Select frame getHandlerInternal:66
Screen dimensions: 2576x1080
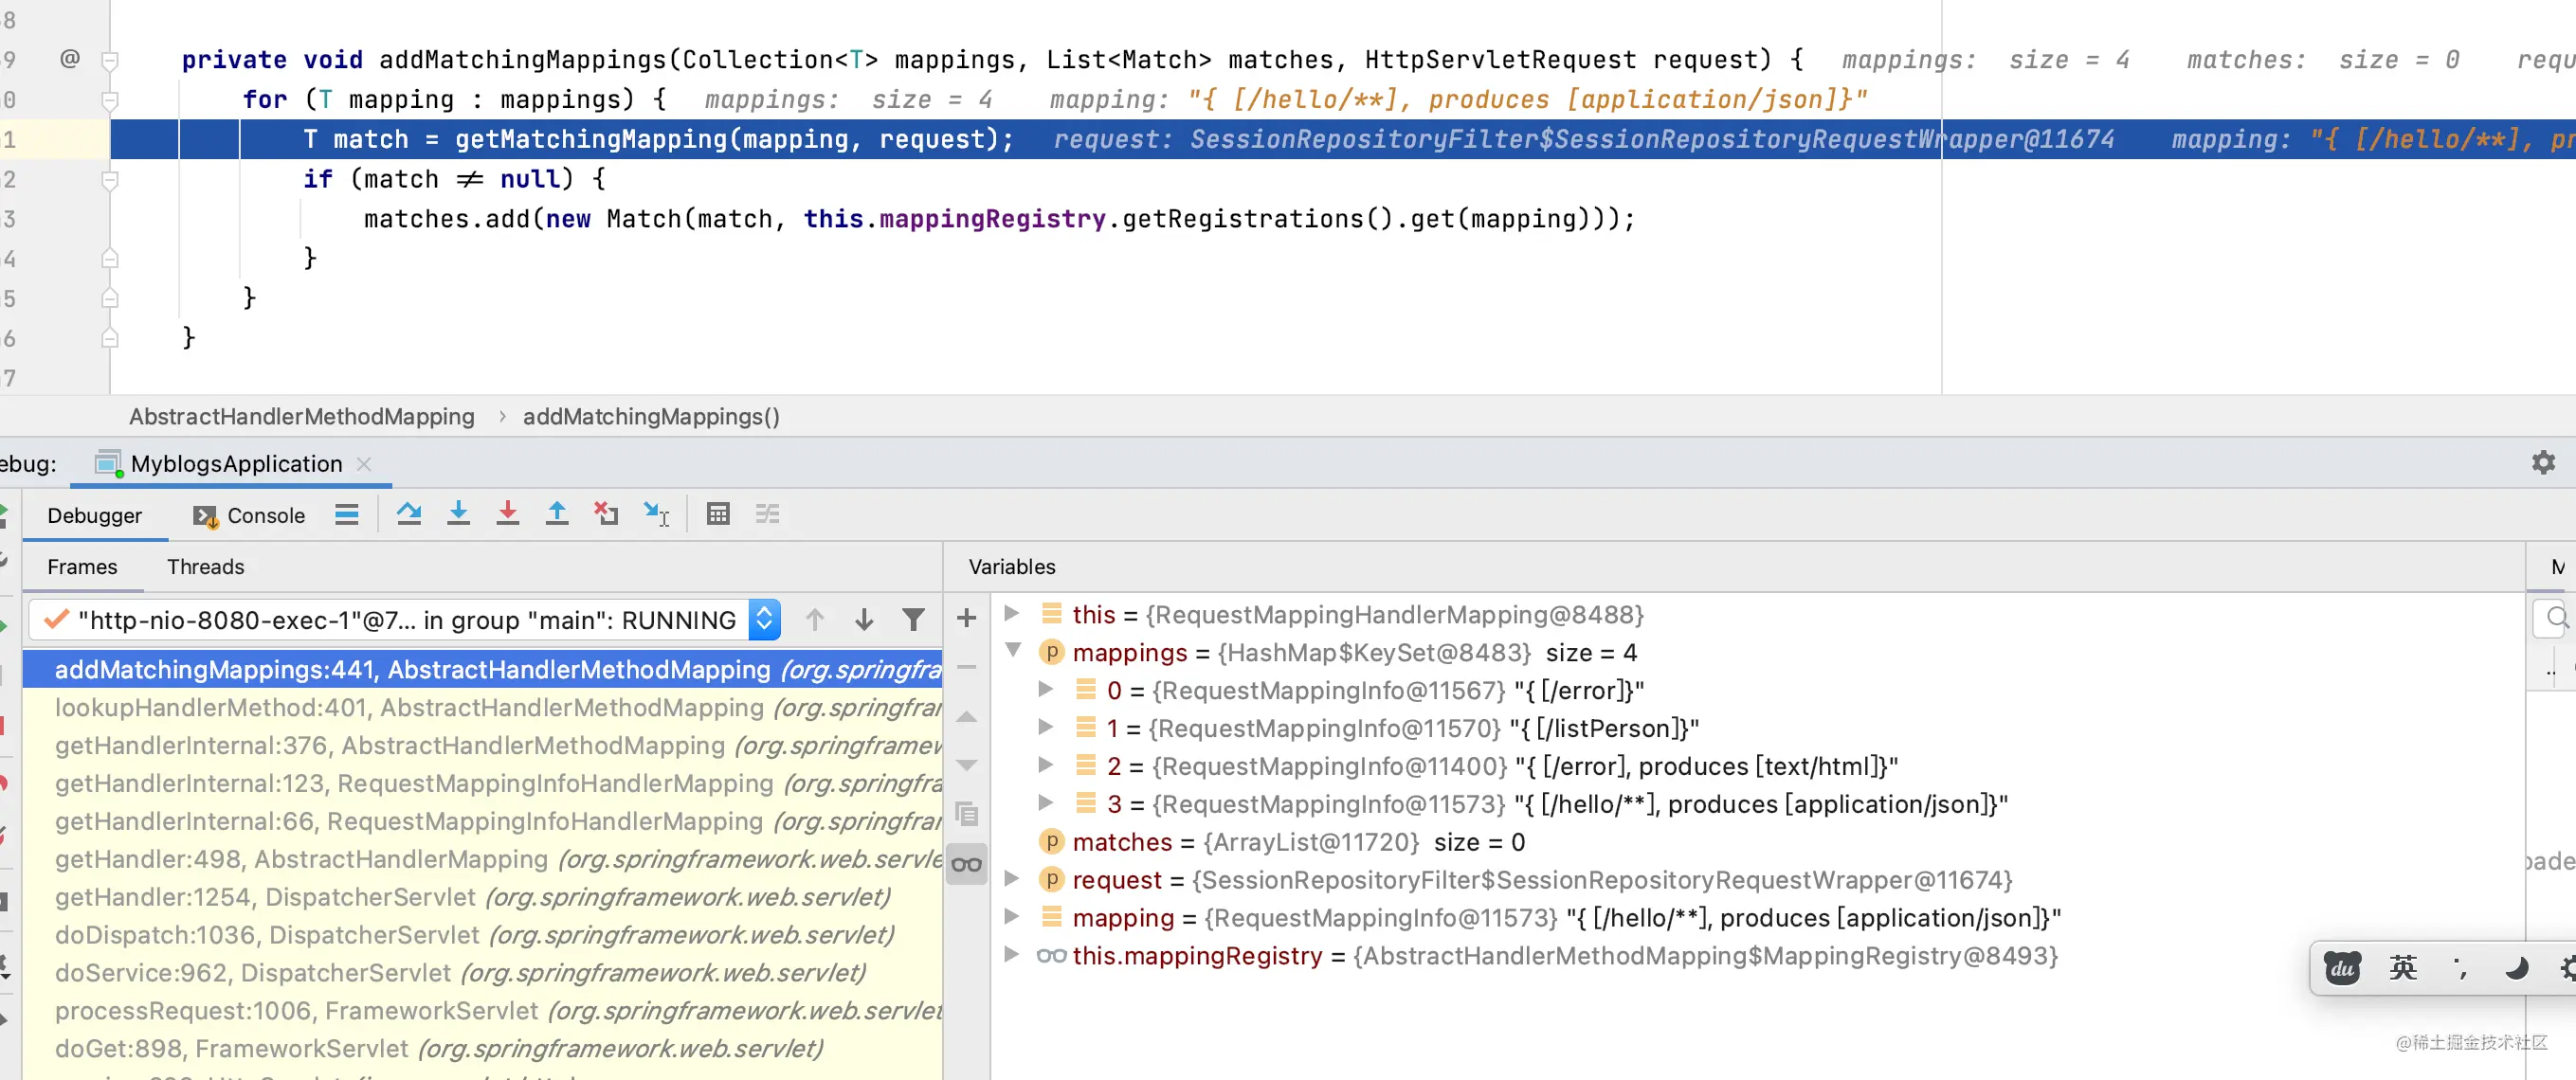(x=482, y=822)
